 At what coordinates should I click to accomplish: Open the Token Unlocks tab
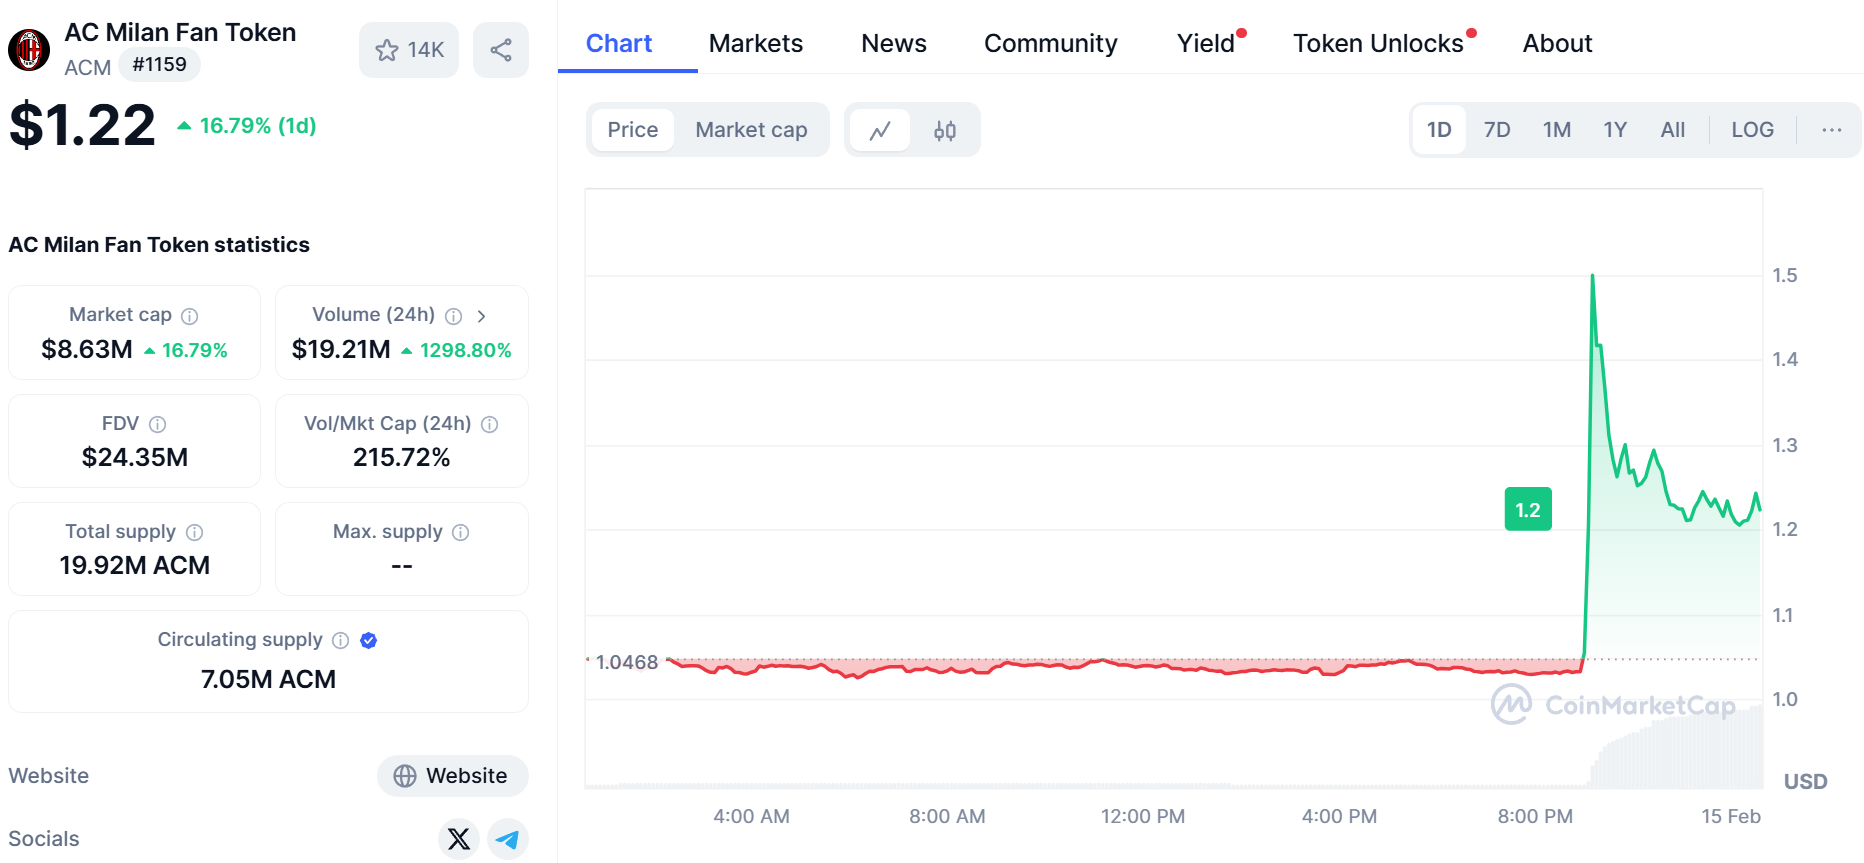tap(1377, 44)
